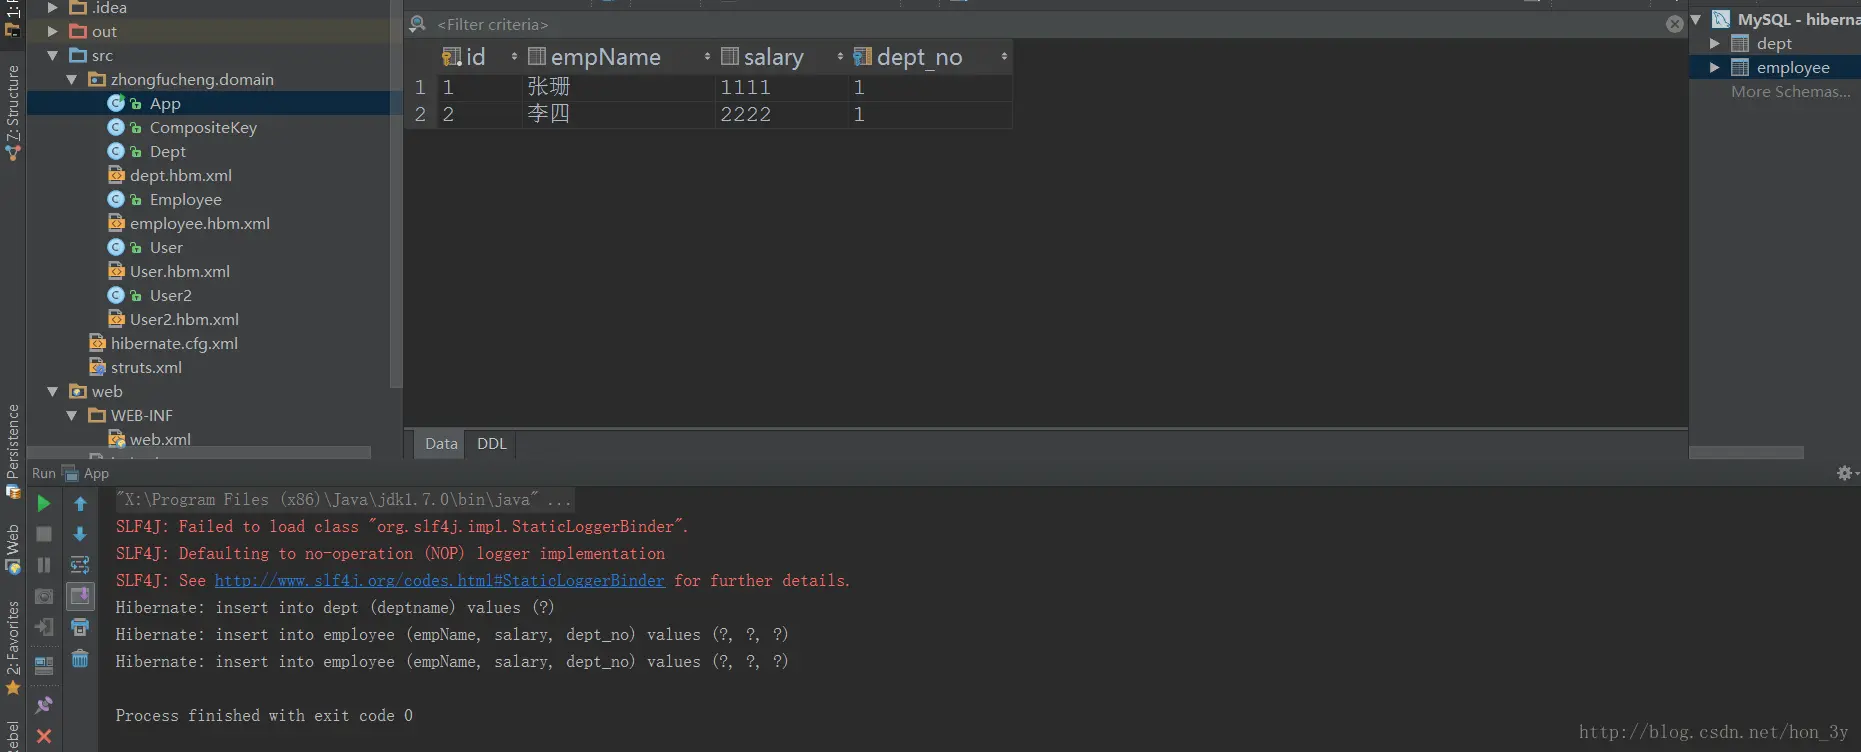The height and width of the screenshot is (752, 1861).
Task: Switch to the Data tab
Action: (441, 444)
